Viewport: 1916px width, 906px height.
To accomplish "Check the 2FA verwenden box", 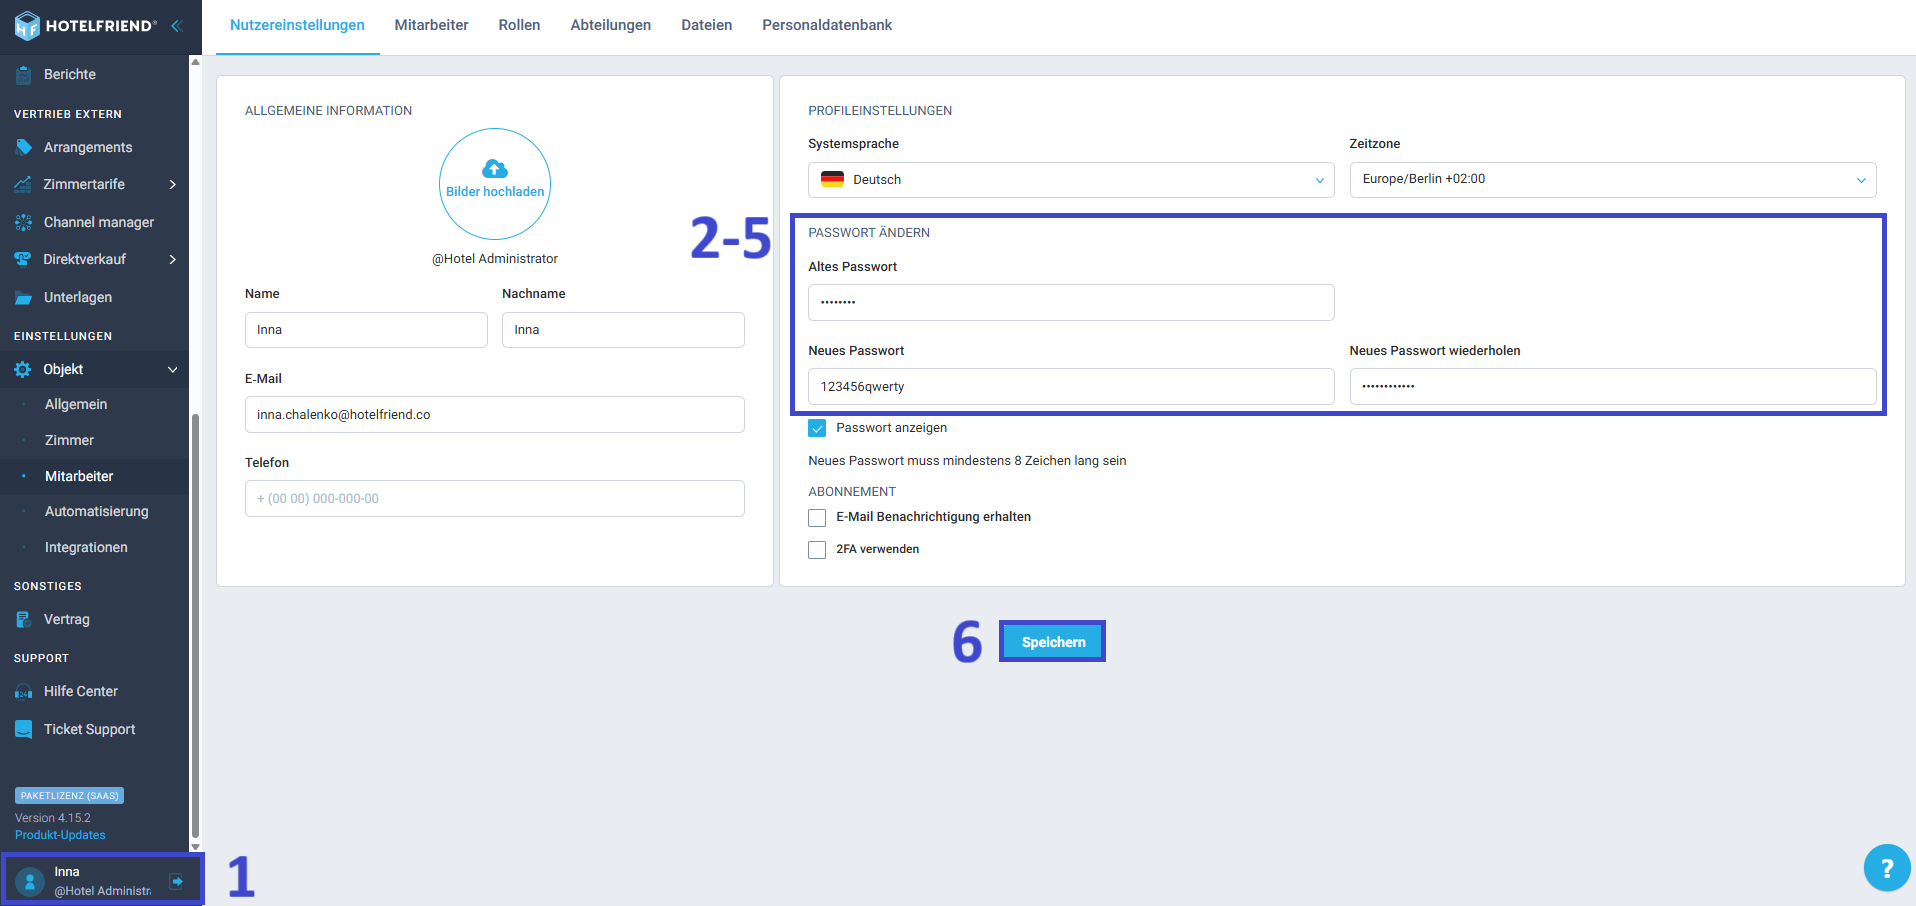I will pos(817,549).
